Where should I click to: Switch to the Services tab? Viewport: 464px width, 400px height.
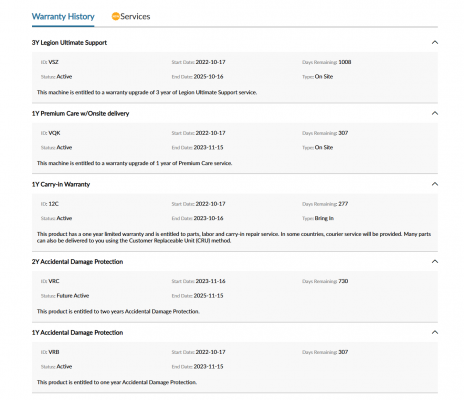[x=135, y=17]
